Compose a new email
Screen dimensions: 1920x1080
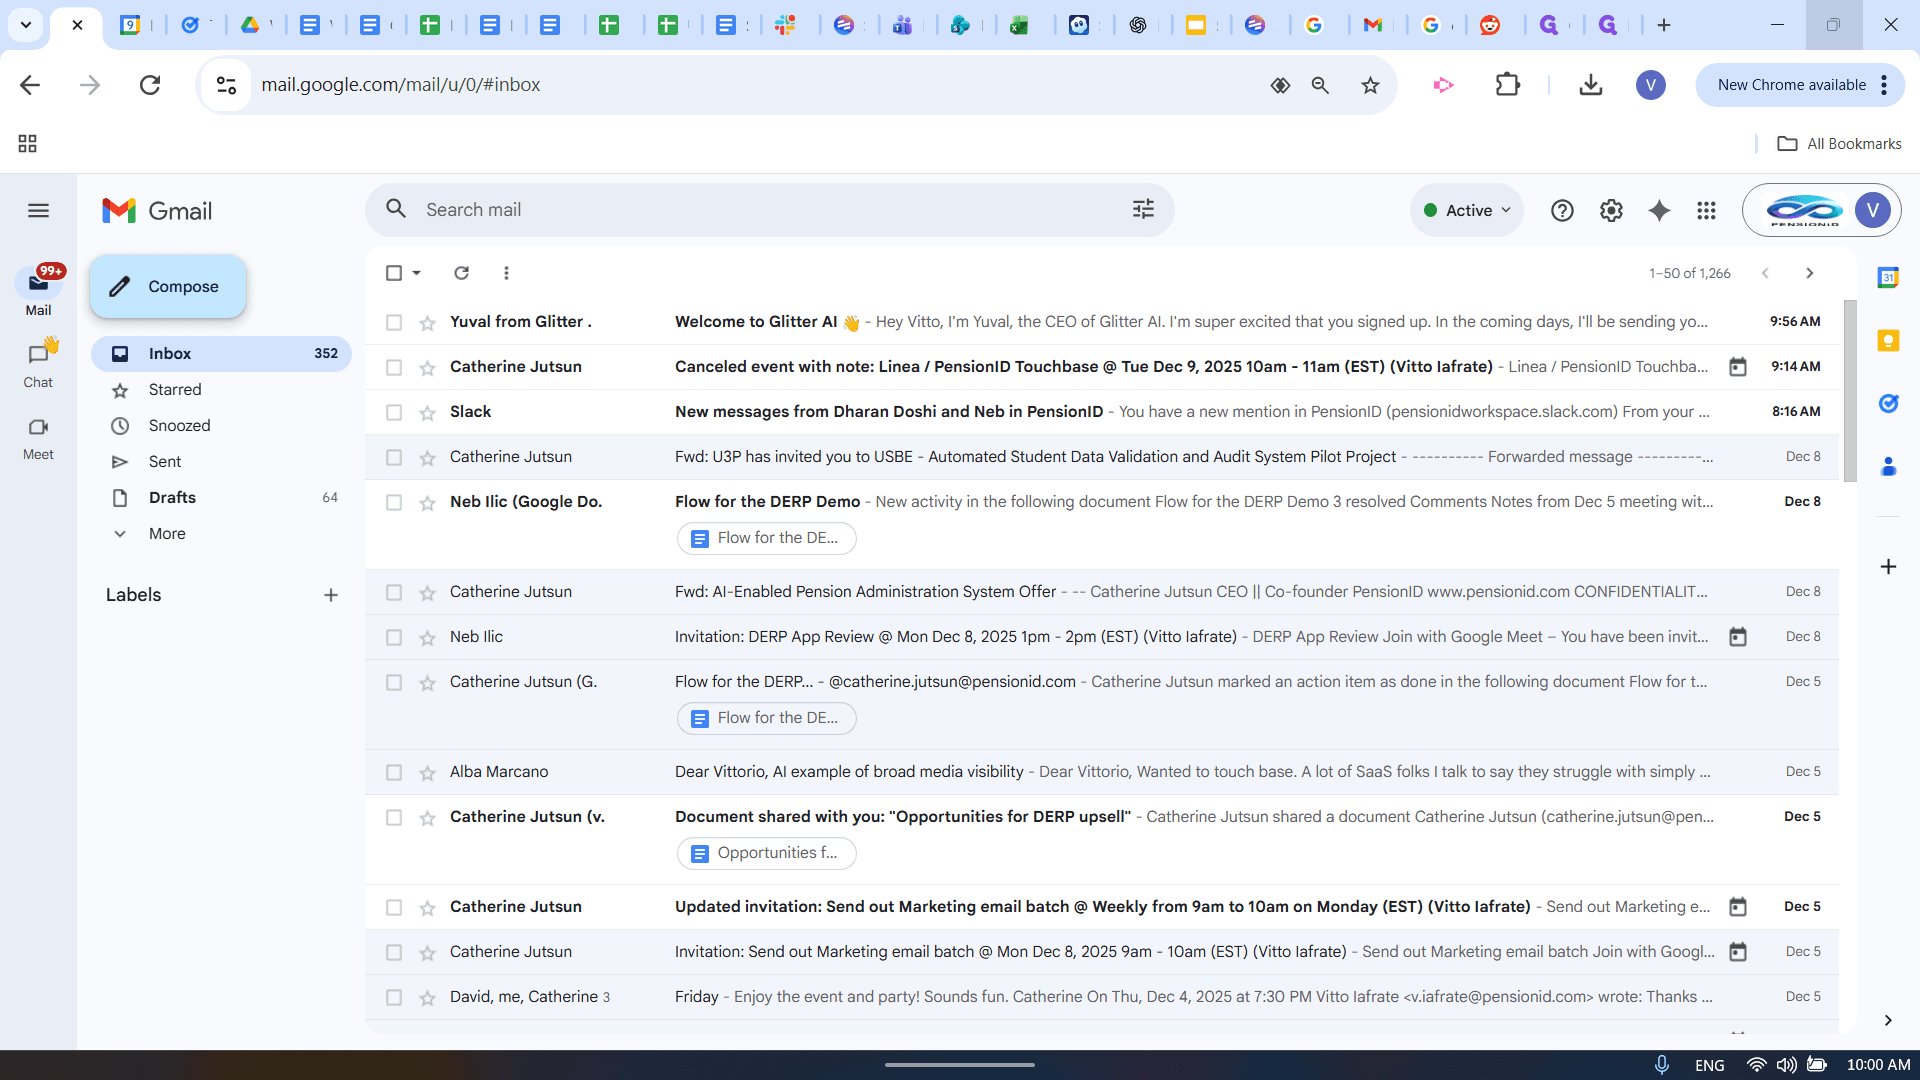pyautogui.click(x=168, y=286)
